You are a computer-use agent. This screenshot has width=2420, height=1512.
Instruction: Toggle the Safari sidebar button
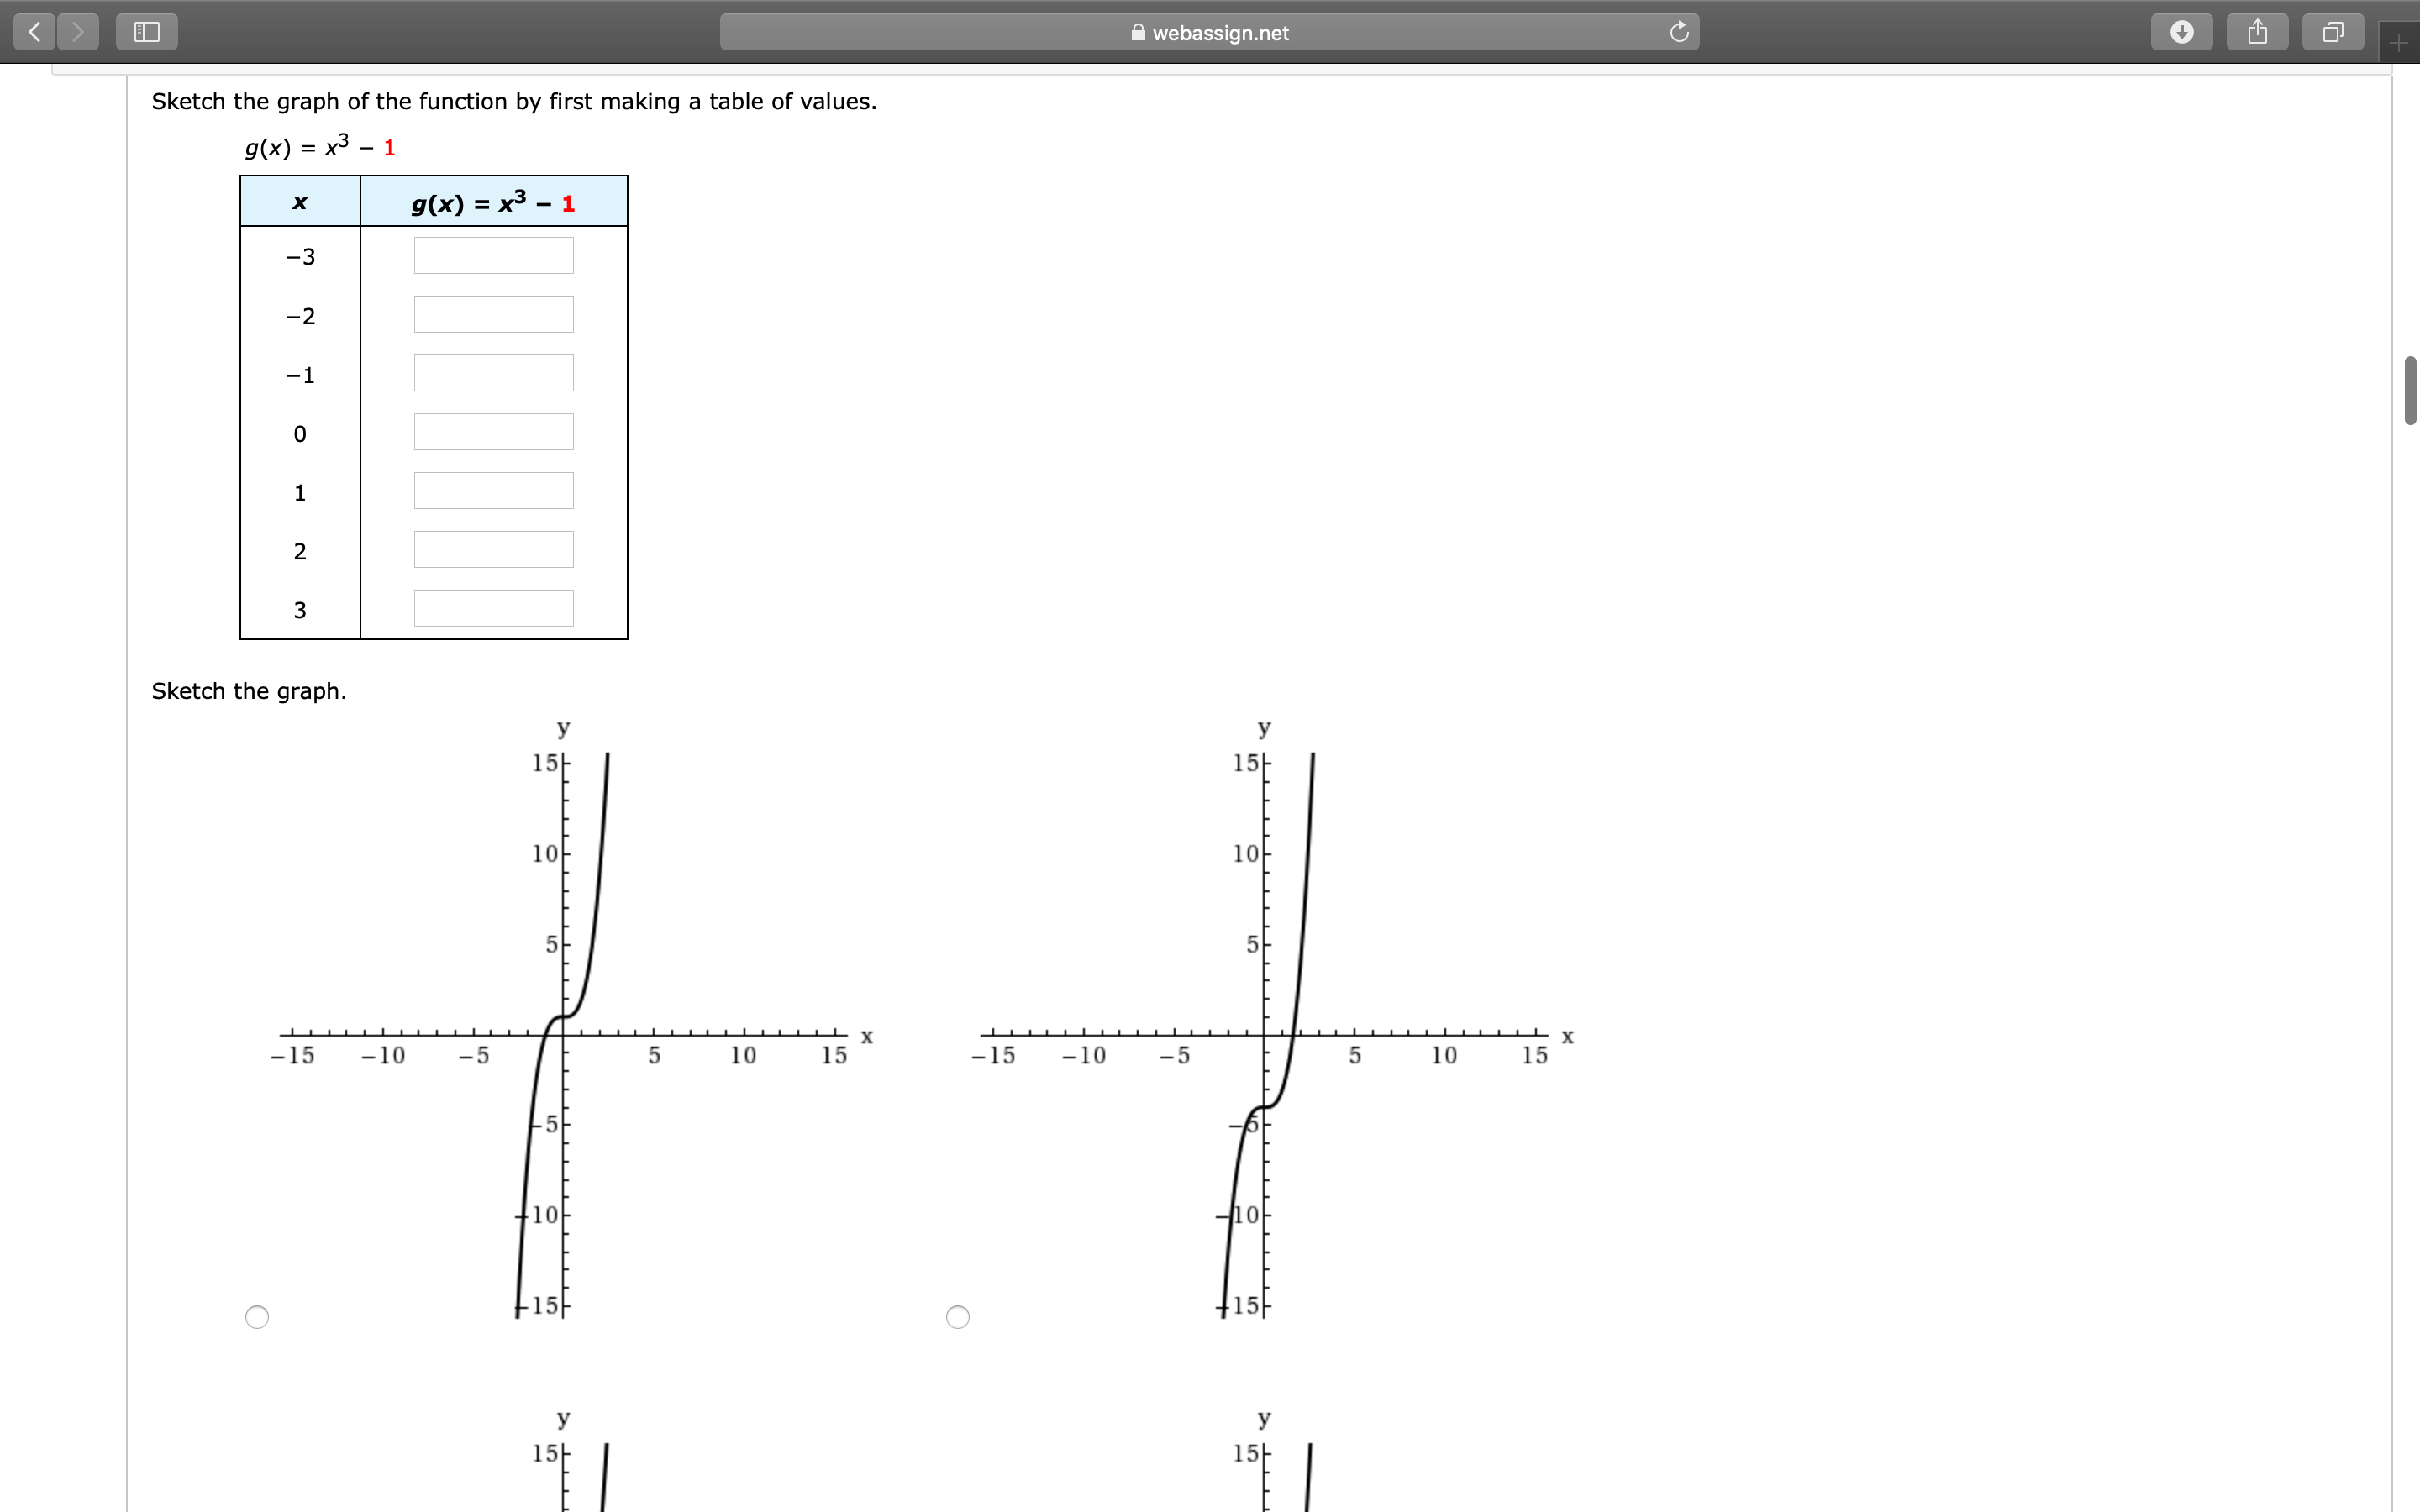tap(147, 32)
